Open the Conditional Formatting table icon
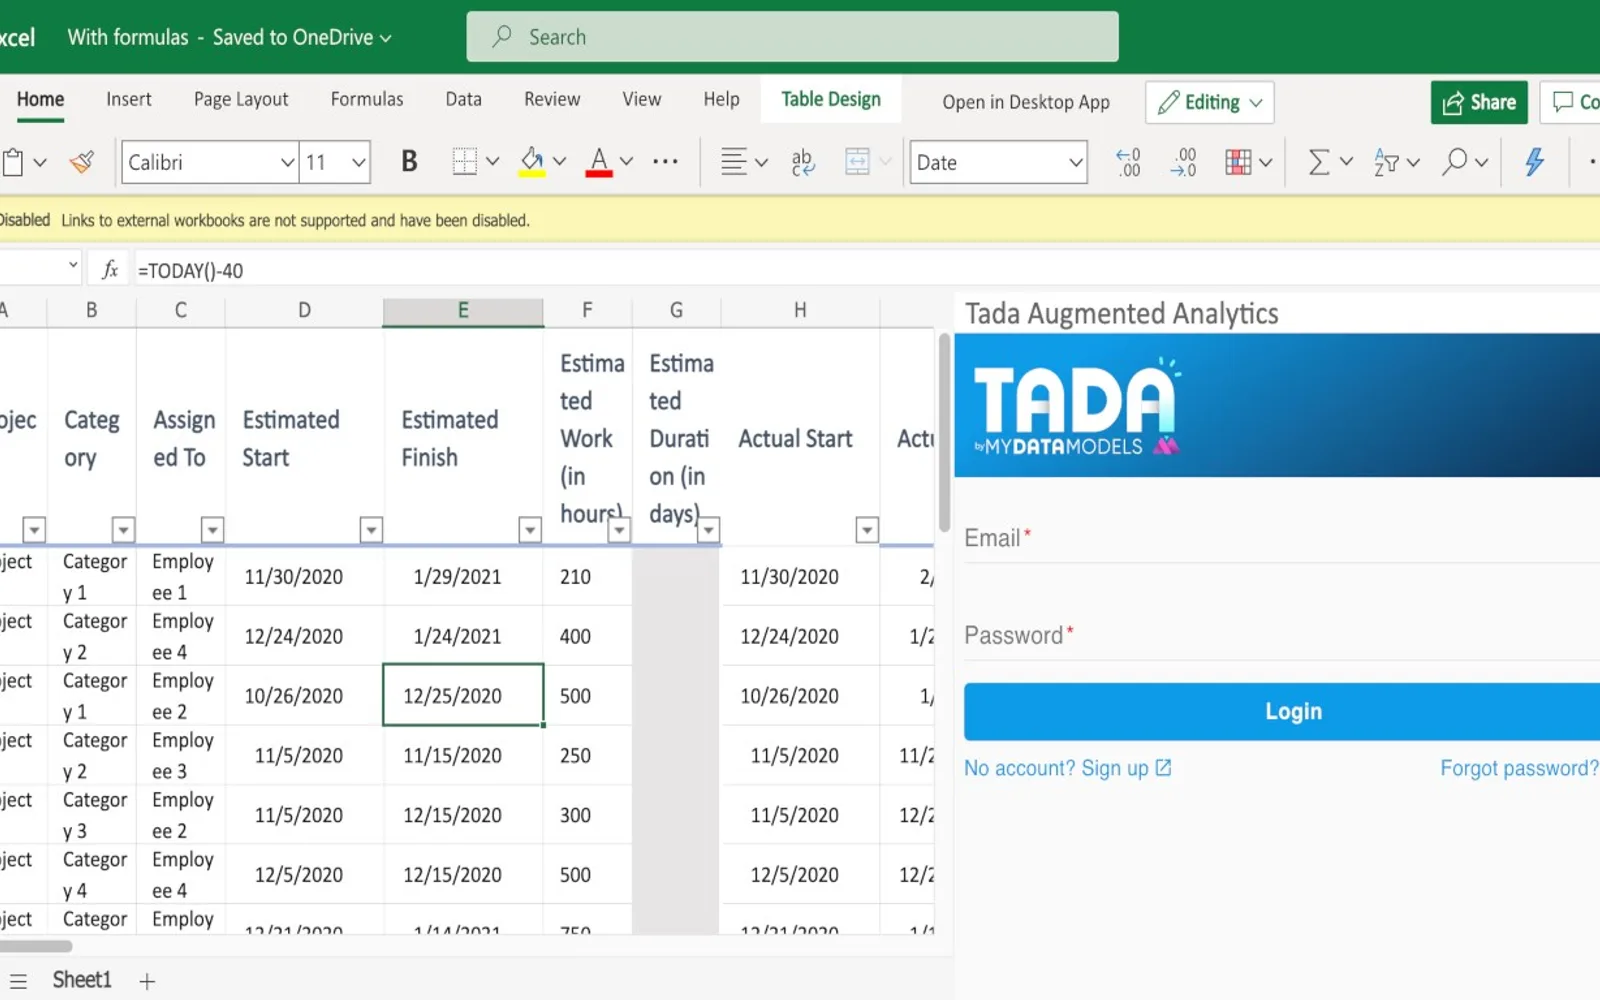The height and width of the screenshot is (1000, 1600). pos(1238,162)
